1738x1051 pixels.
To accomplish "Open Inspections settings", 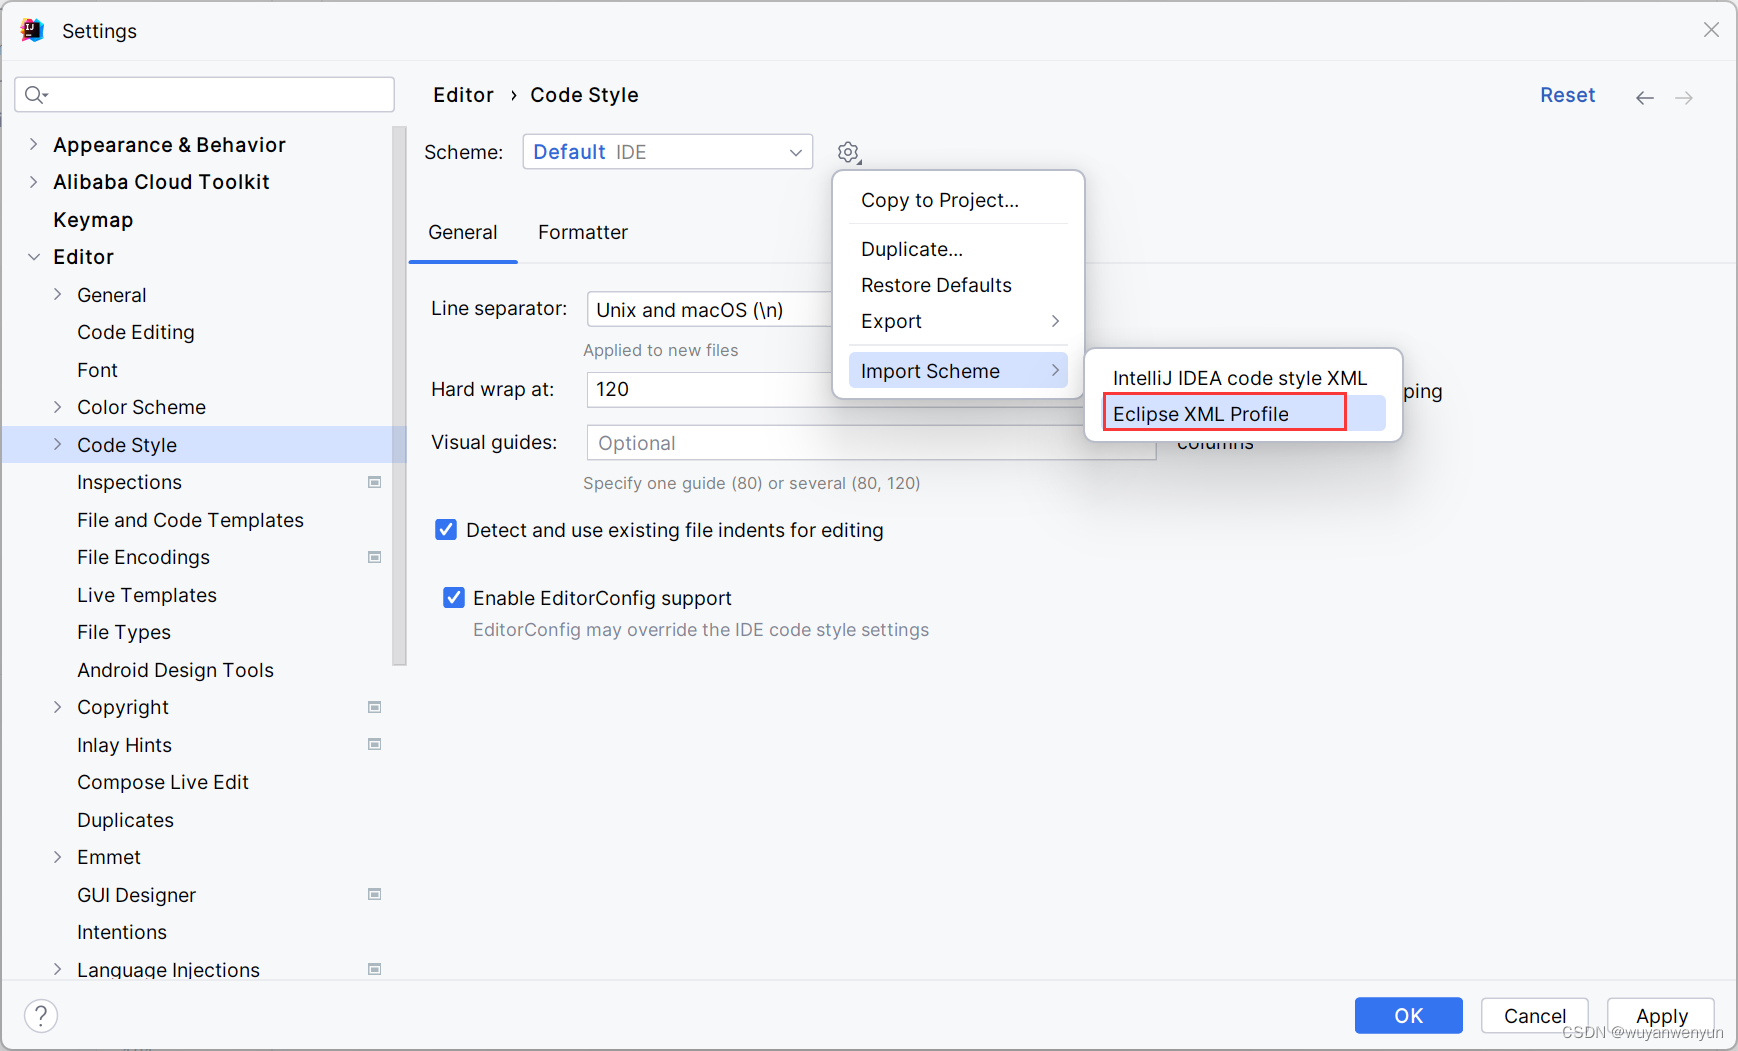I will [x=129, y=482].
